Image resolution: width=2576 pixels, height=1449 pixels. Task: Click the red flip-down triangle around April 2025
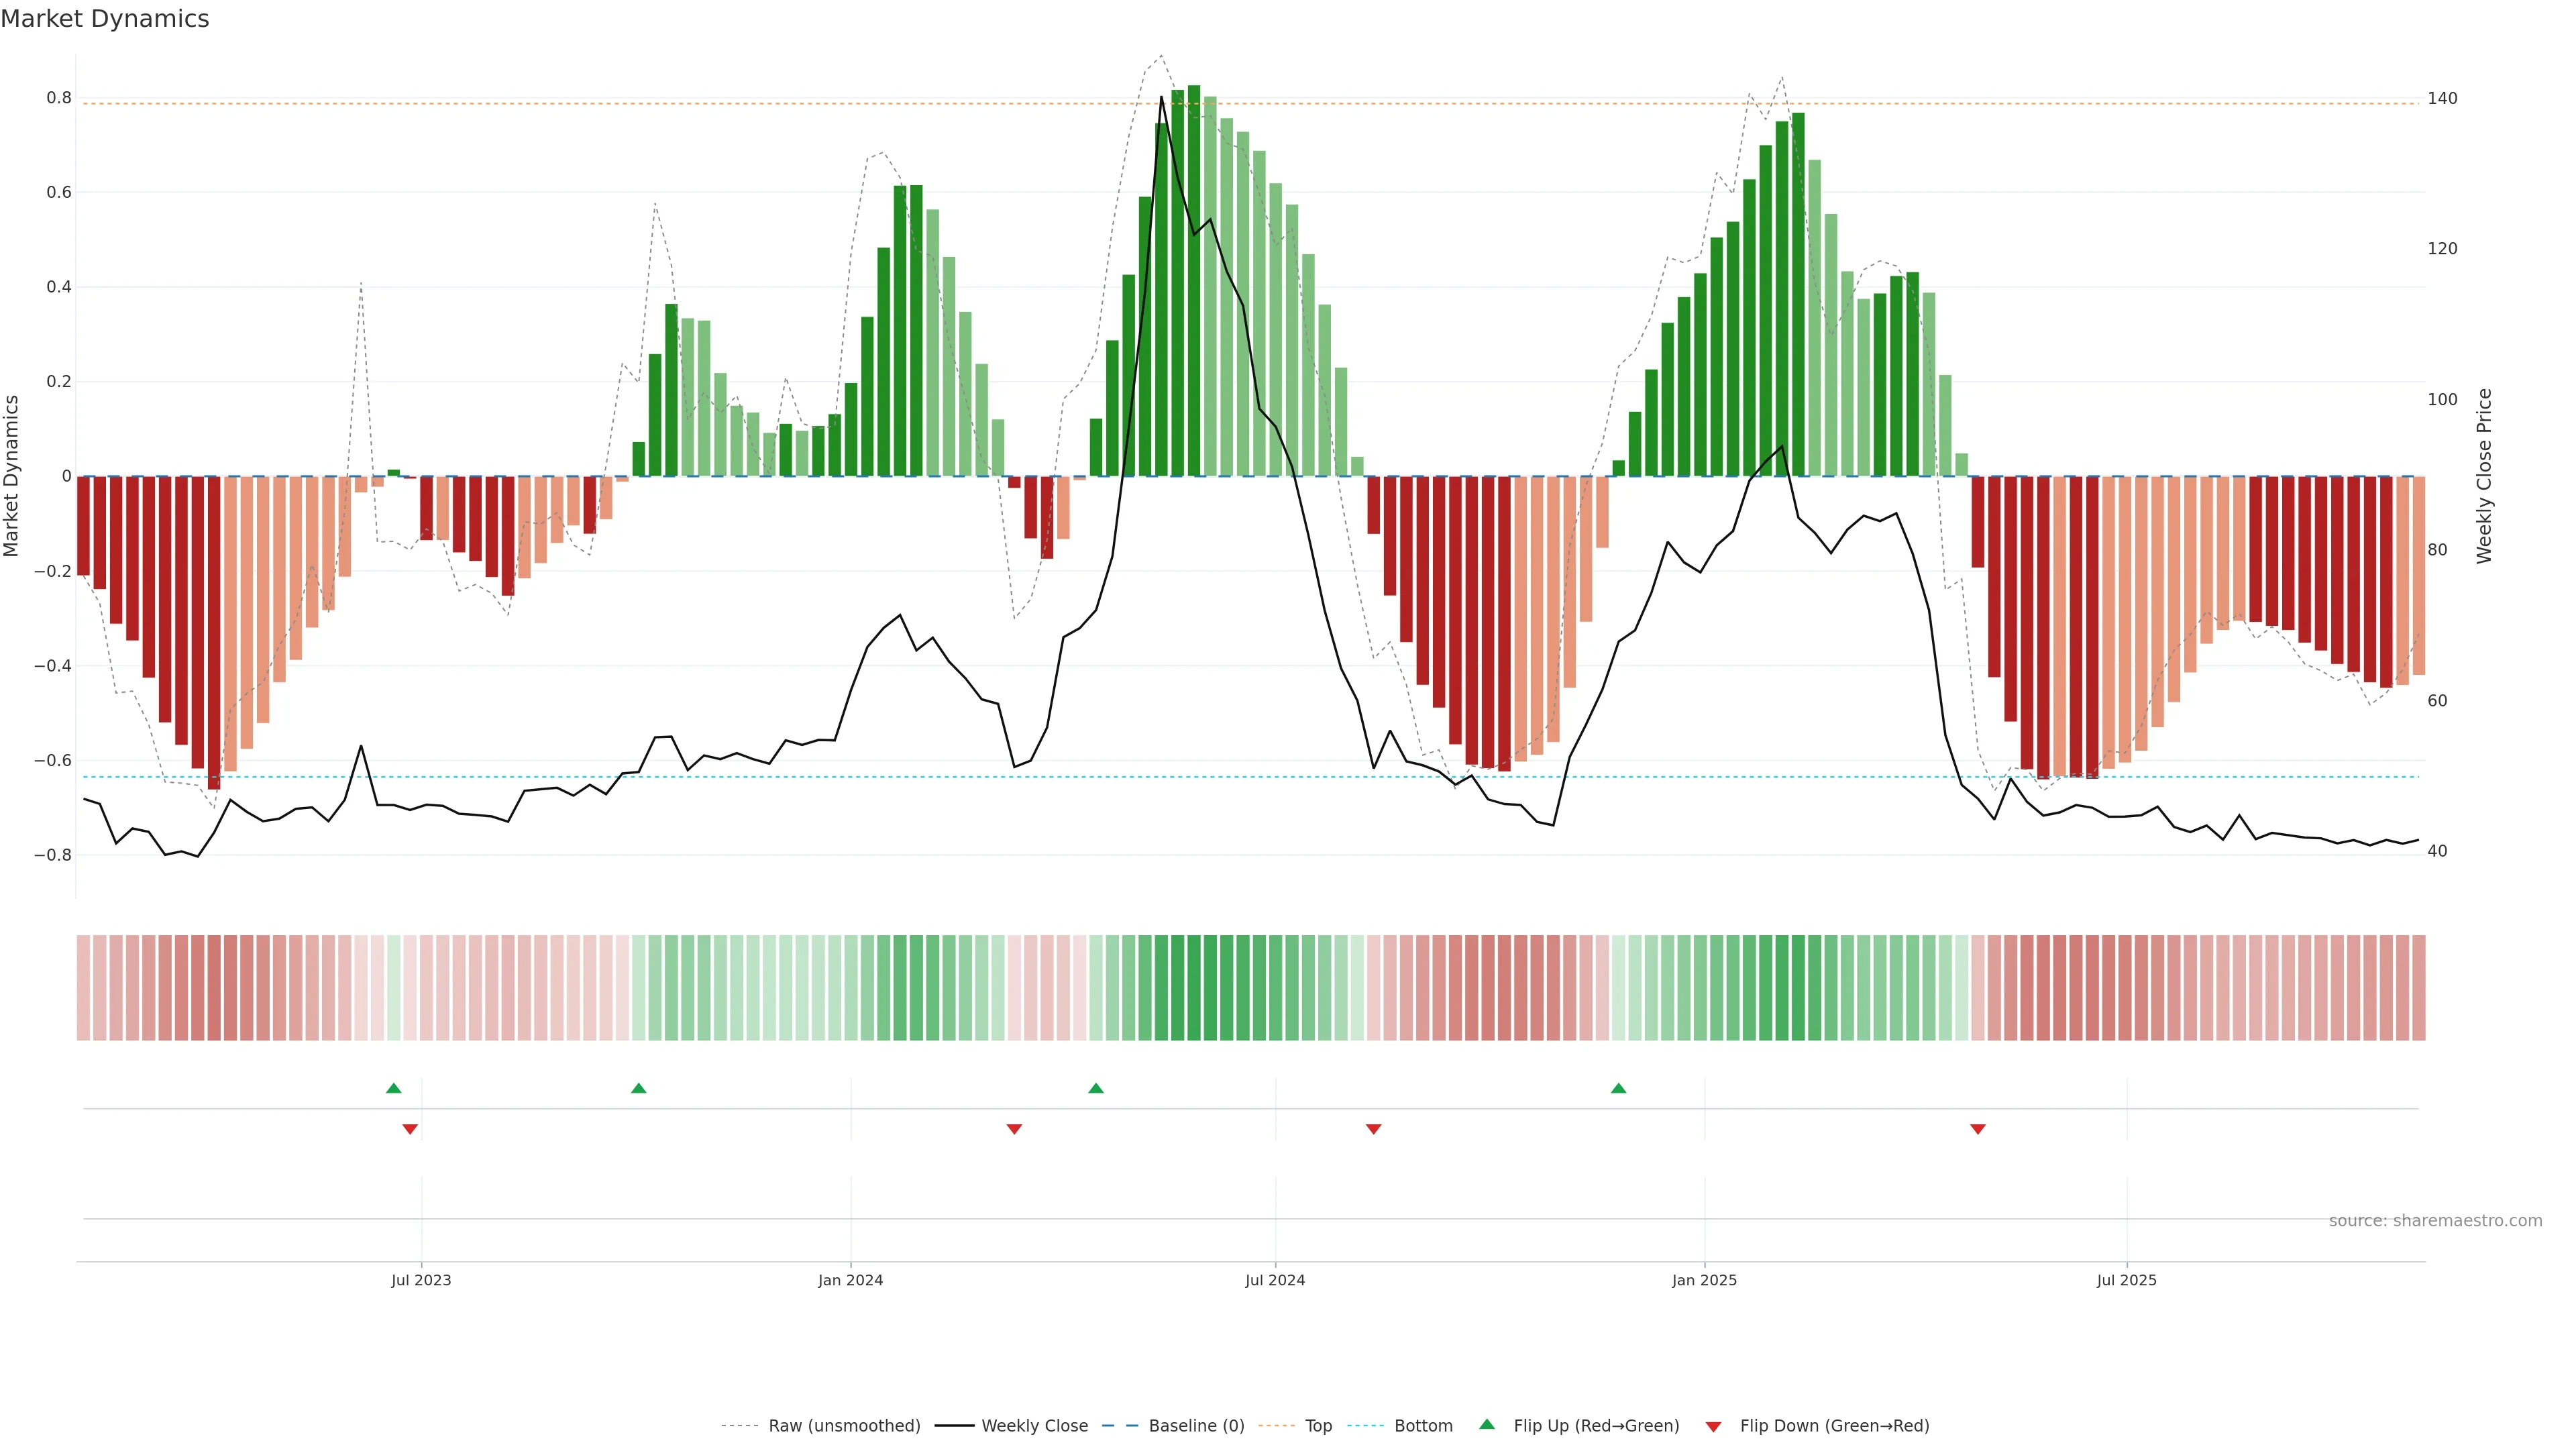pos(1978,1129)
